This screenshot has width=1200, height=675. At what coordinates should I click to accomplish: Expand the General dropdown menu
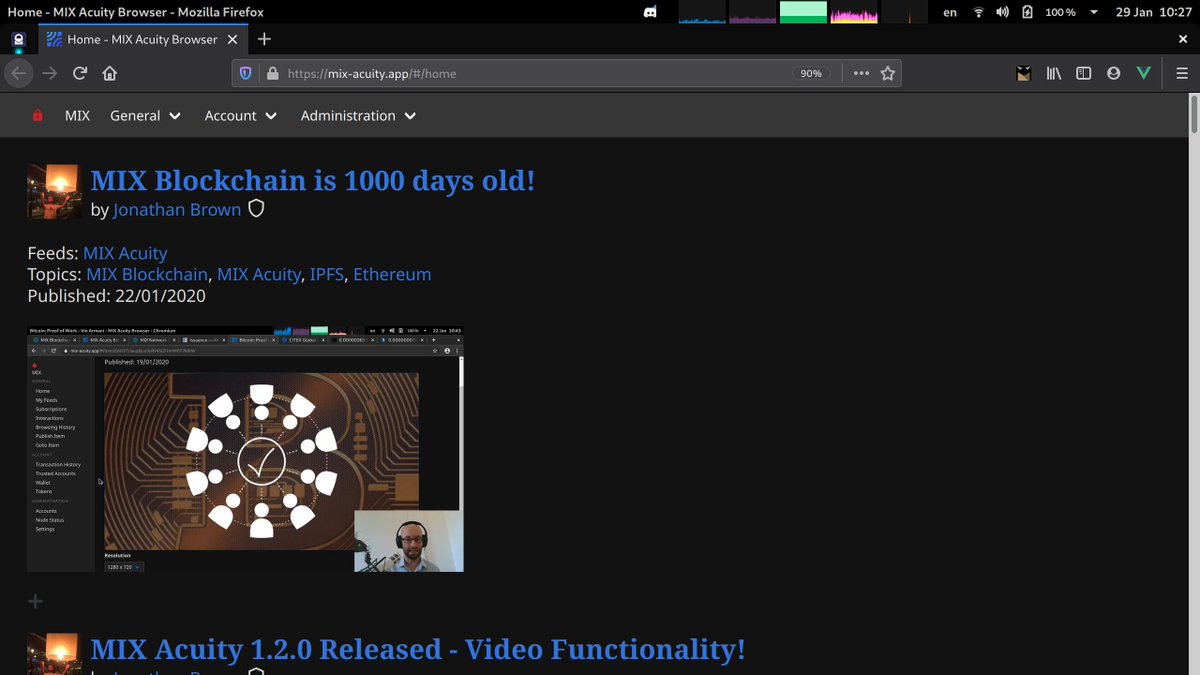[x=145, y=116]
